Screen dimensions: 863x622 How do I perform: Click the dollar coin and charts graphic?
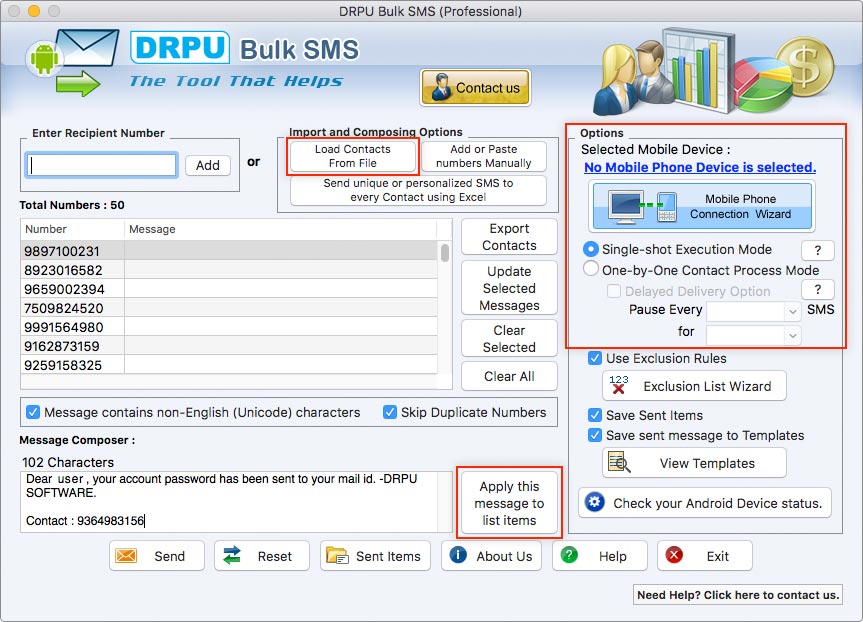click(713, 72)
